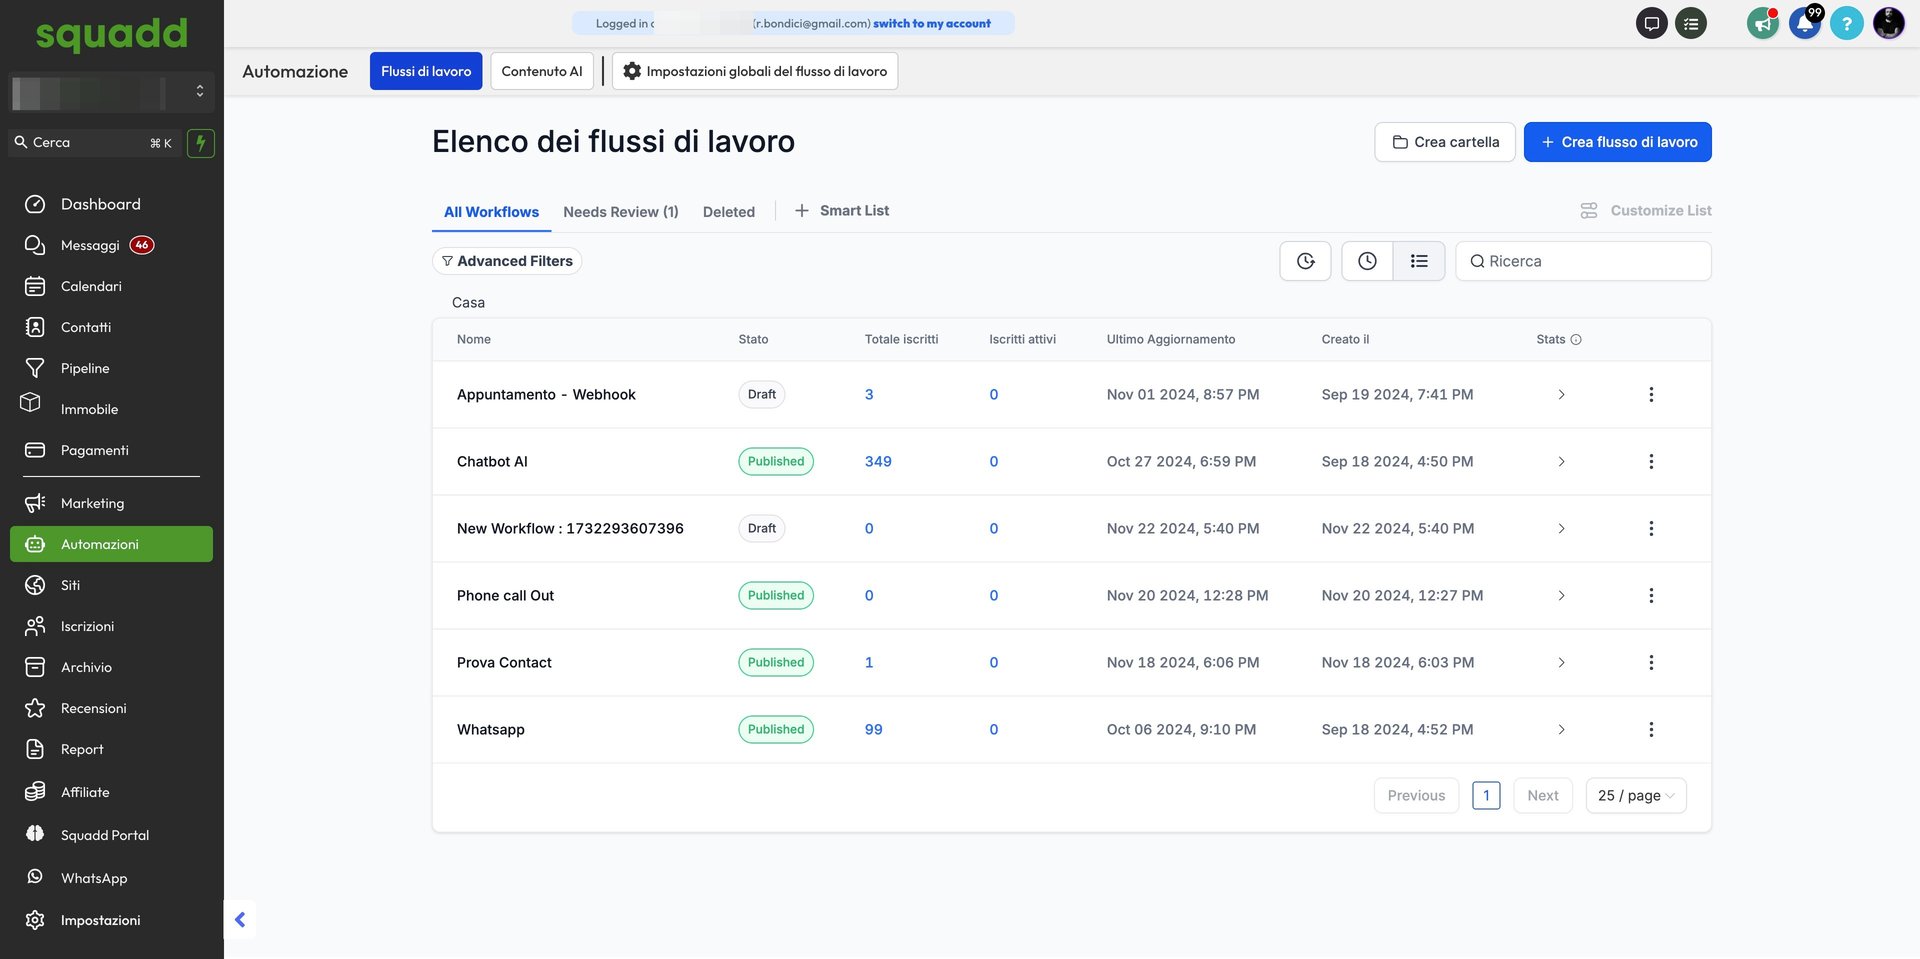The width and height of the screenshot is (1920, 959).
Task: Click the help question mark icon
Action: pos(1846,23)
